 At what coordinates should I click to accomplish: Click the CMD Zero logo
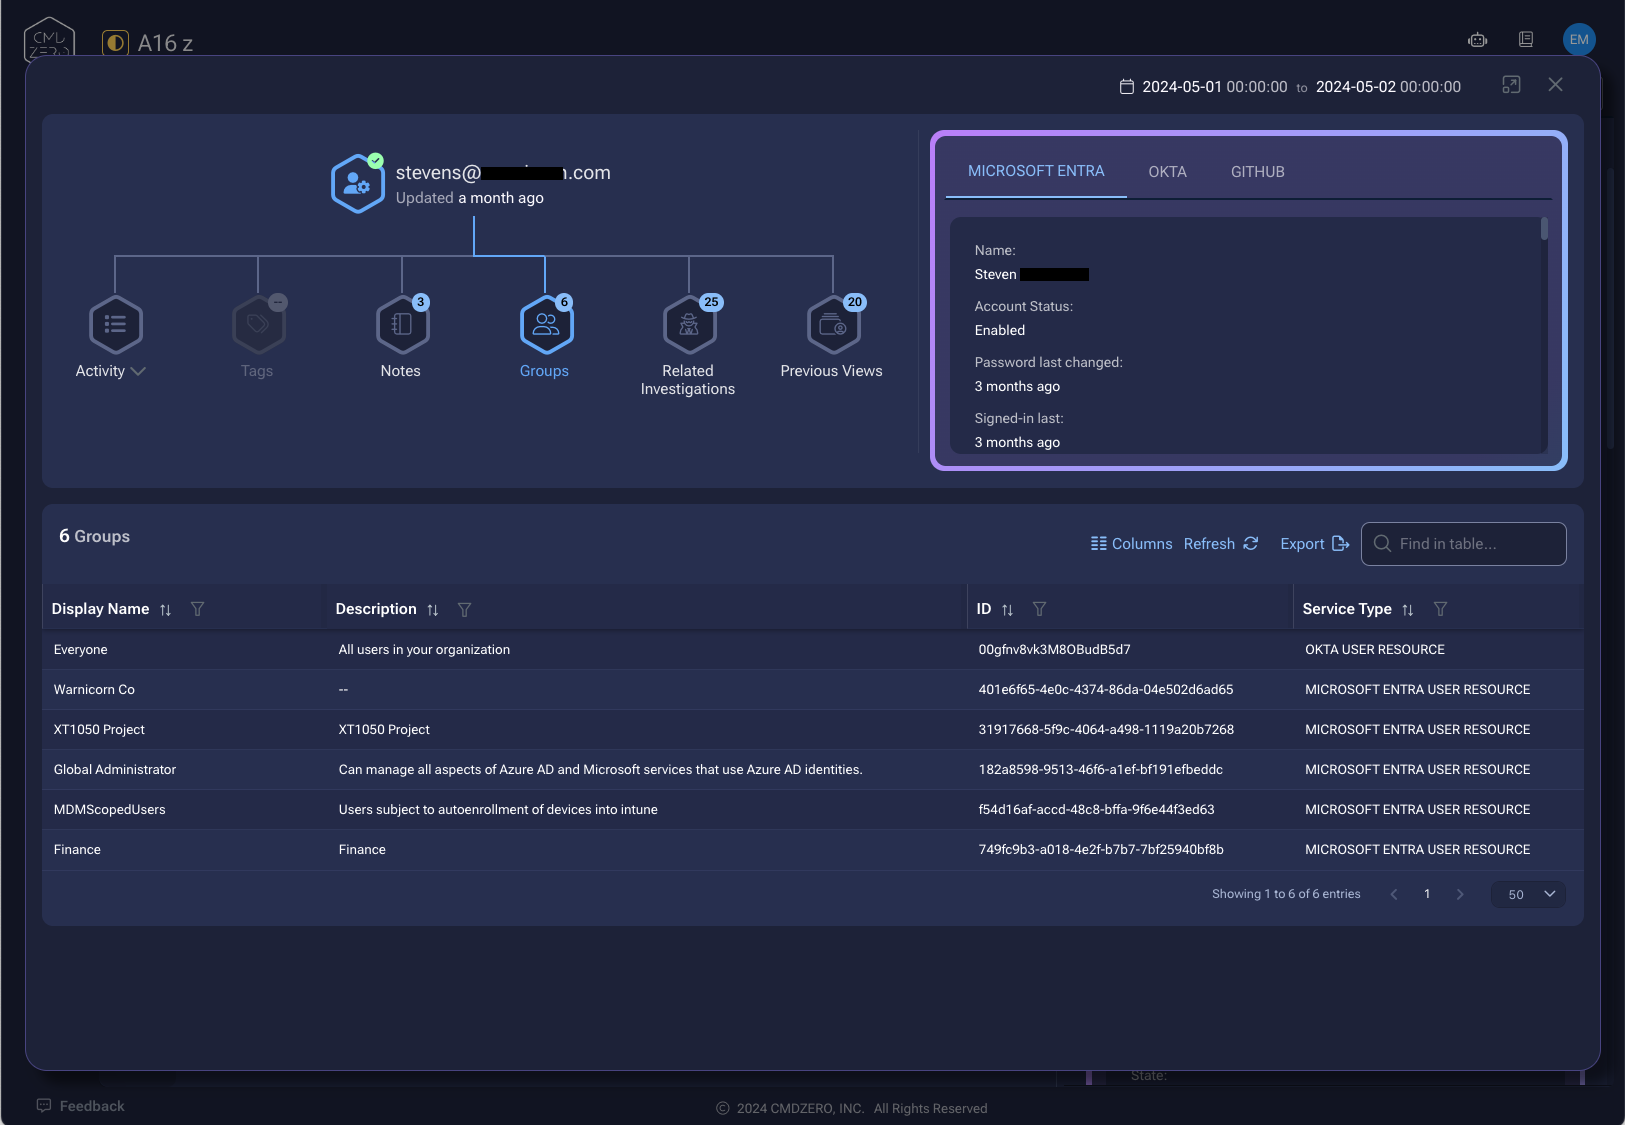pos(49,38)
